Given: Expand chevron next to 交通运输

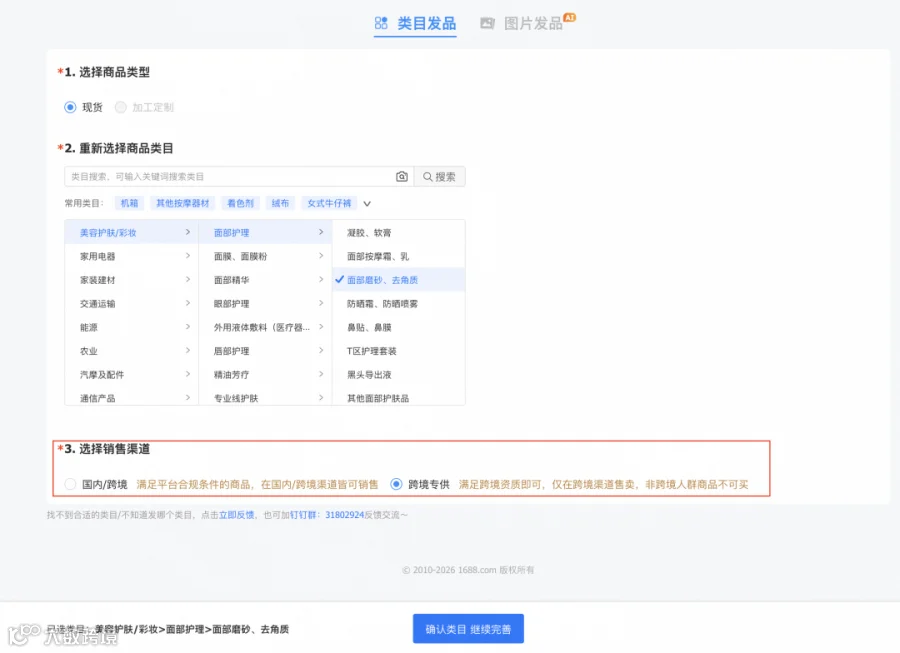Looking at the screenshot, I should (188, 303).
